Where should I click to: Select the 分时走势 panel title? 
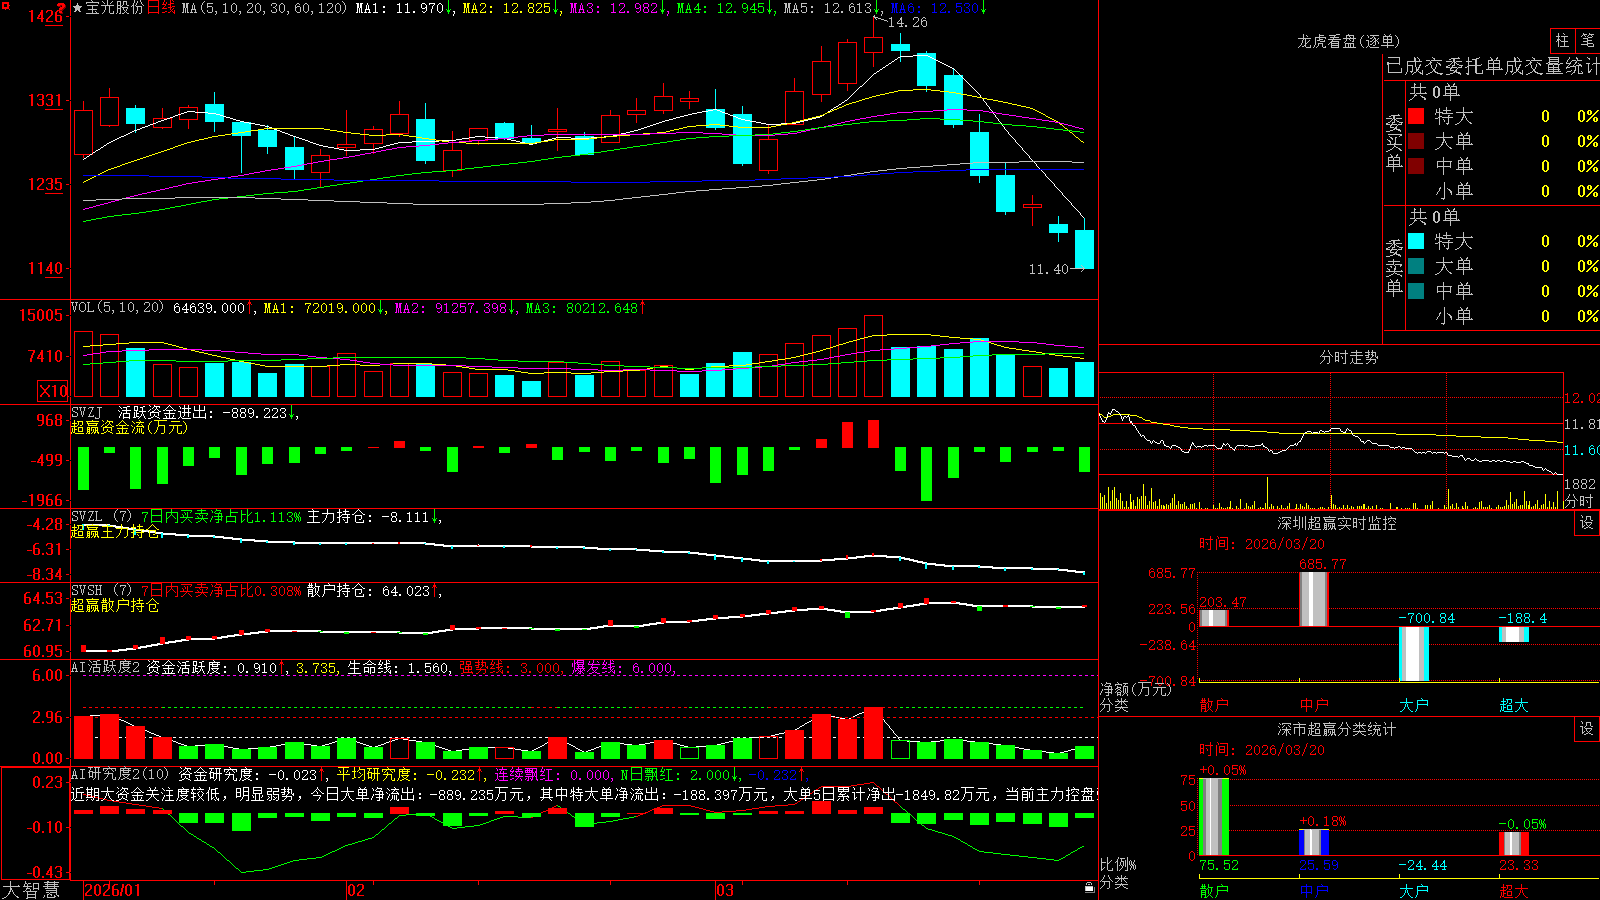[x=1348, y=357]
